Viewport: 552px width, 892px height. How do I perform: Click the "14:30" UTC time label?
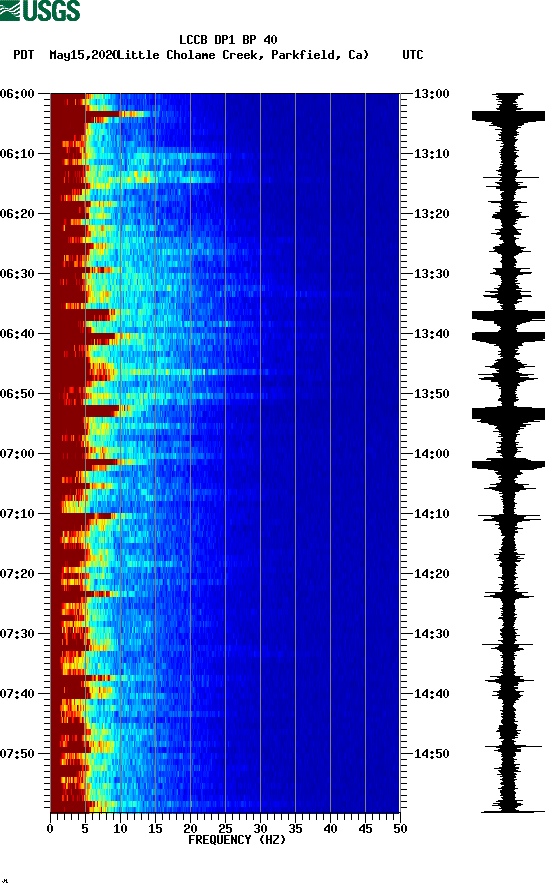click(x=431, y=634)
